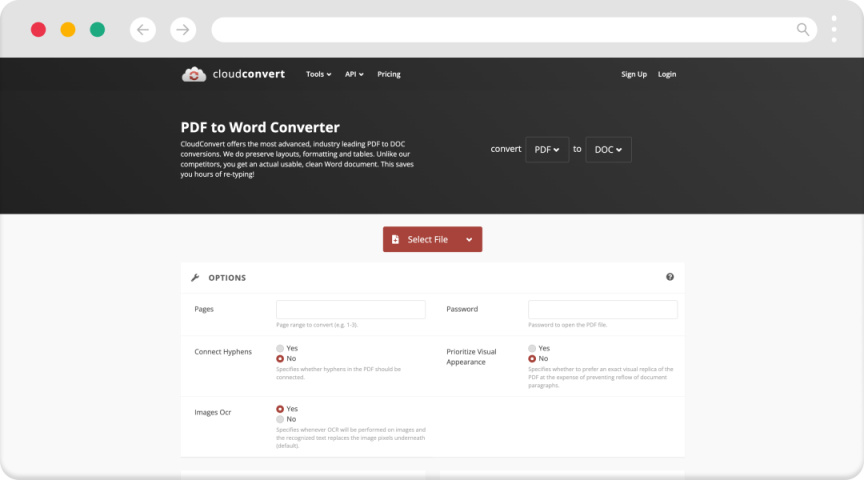864x480 pixels.
Task: Click the Sign Up link
Action: pyautogui.click(x=634, y=74)
